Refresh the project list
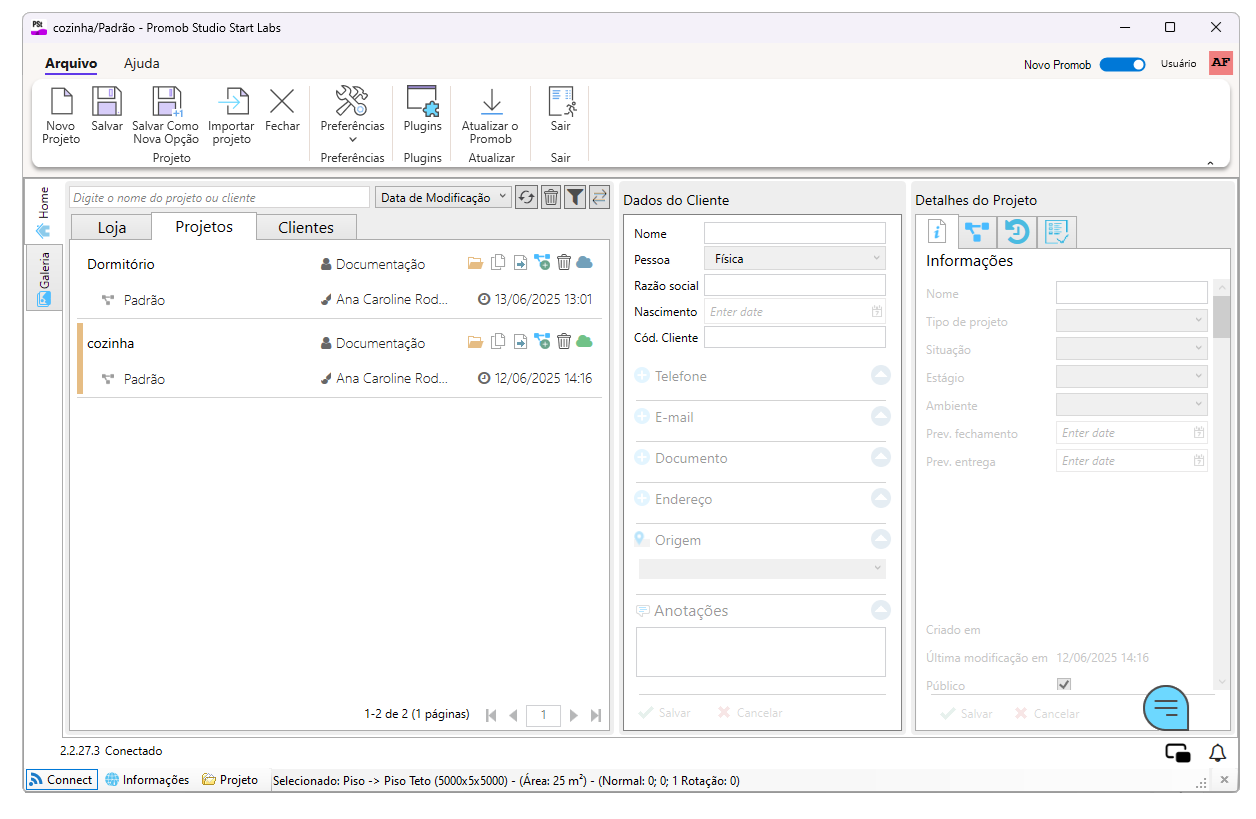The height and width of the screenshot is (819, 1256). click(x=527, y=197)
